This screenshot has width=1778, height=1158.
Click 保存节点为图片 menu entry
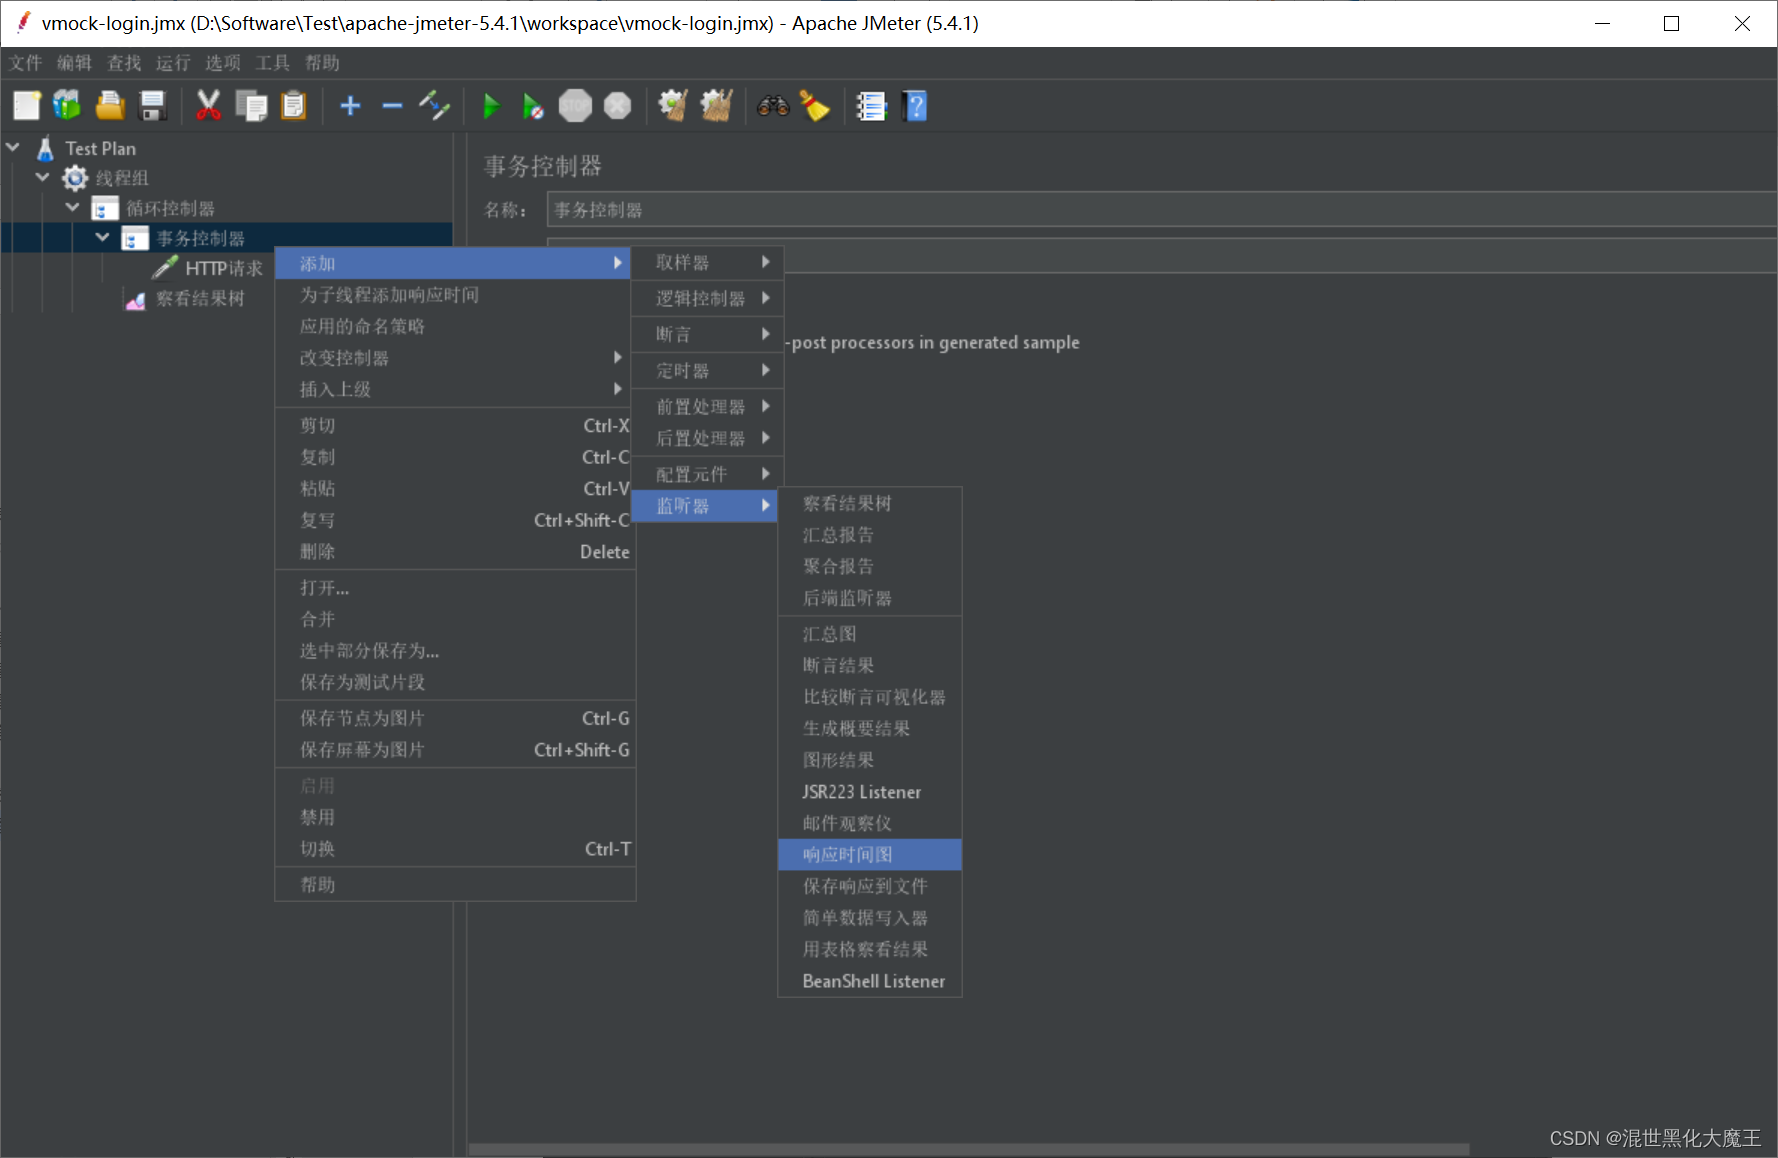[455, 718]
